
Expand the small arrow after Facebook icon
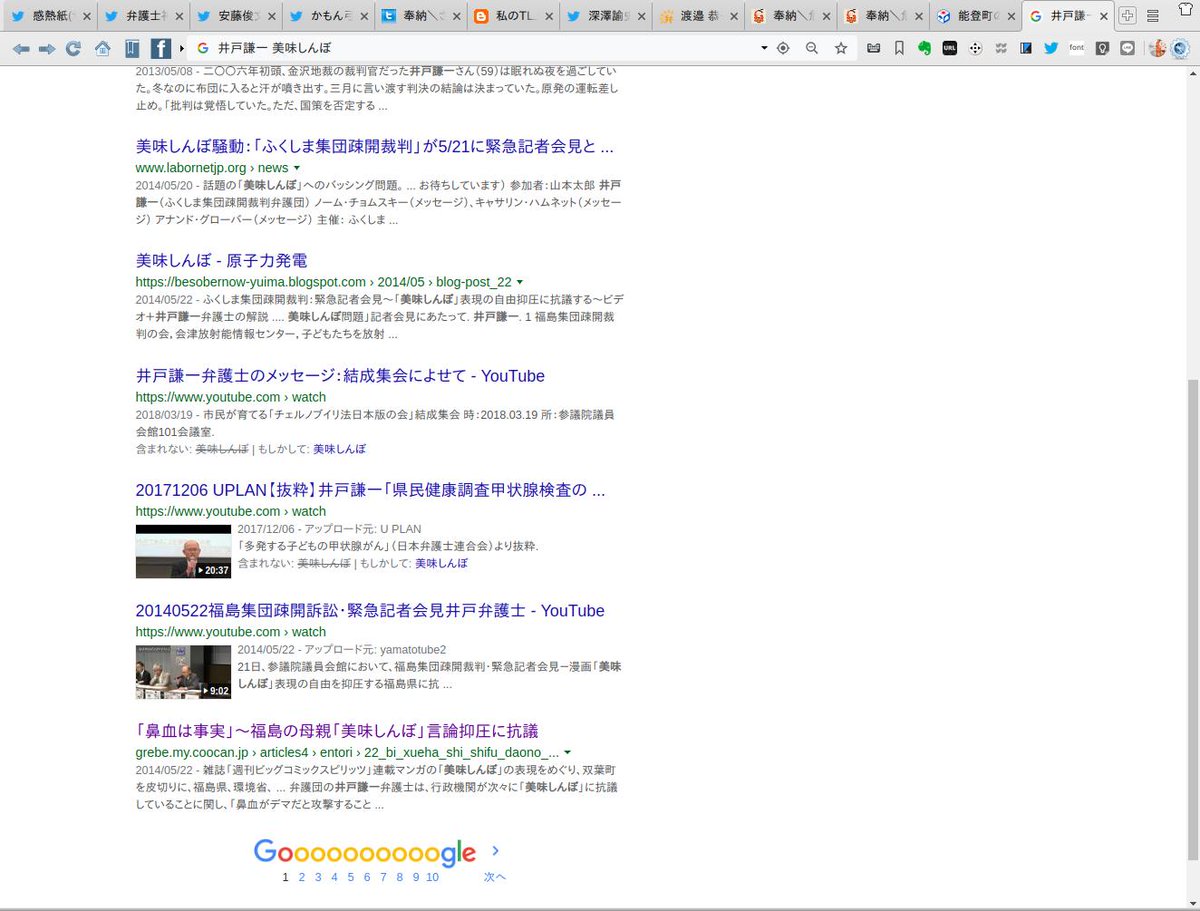click(182, 48)
